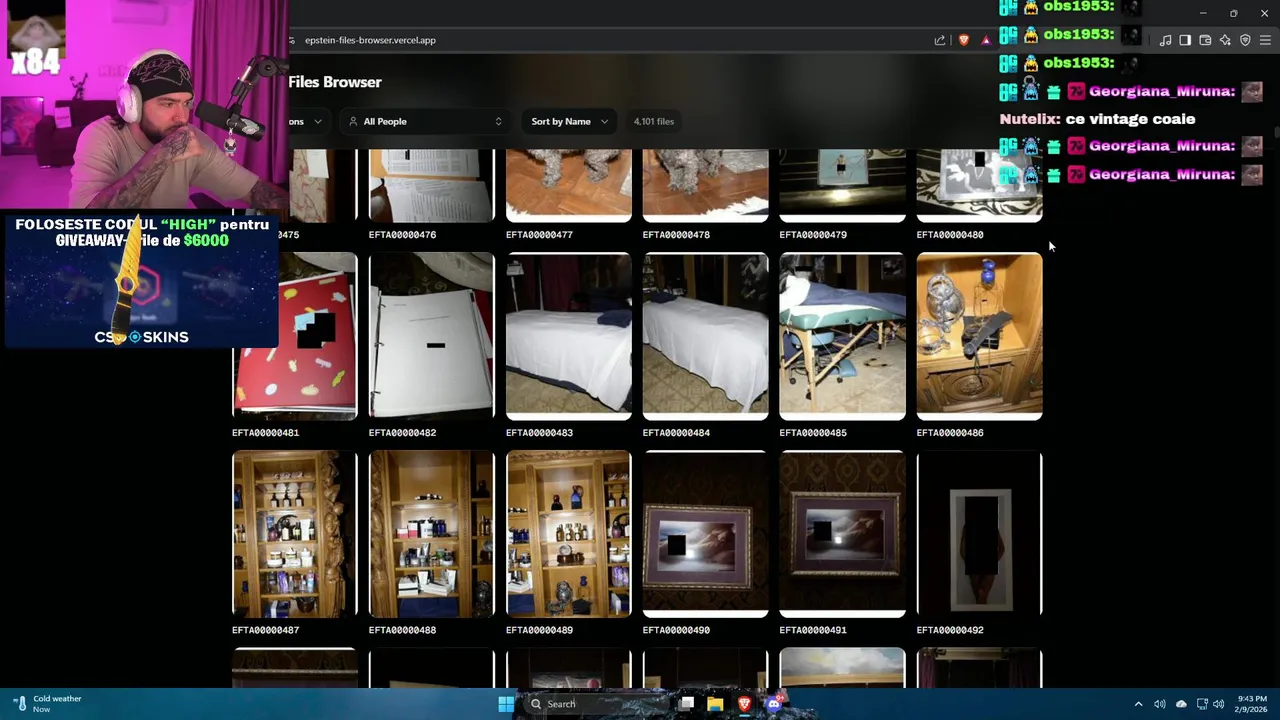This screenshot has height=720, width=1280.
Task: Open the Cold weather widget
Action: (48, 704)
